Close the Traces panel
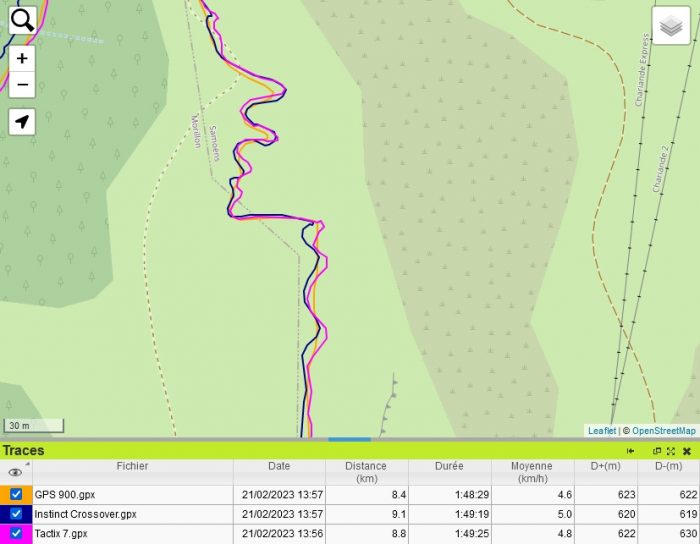The width and height of the screenshot is (700, 544). point(687,451)
